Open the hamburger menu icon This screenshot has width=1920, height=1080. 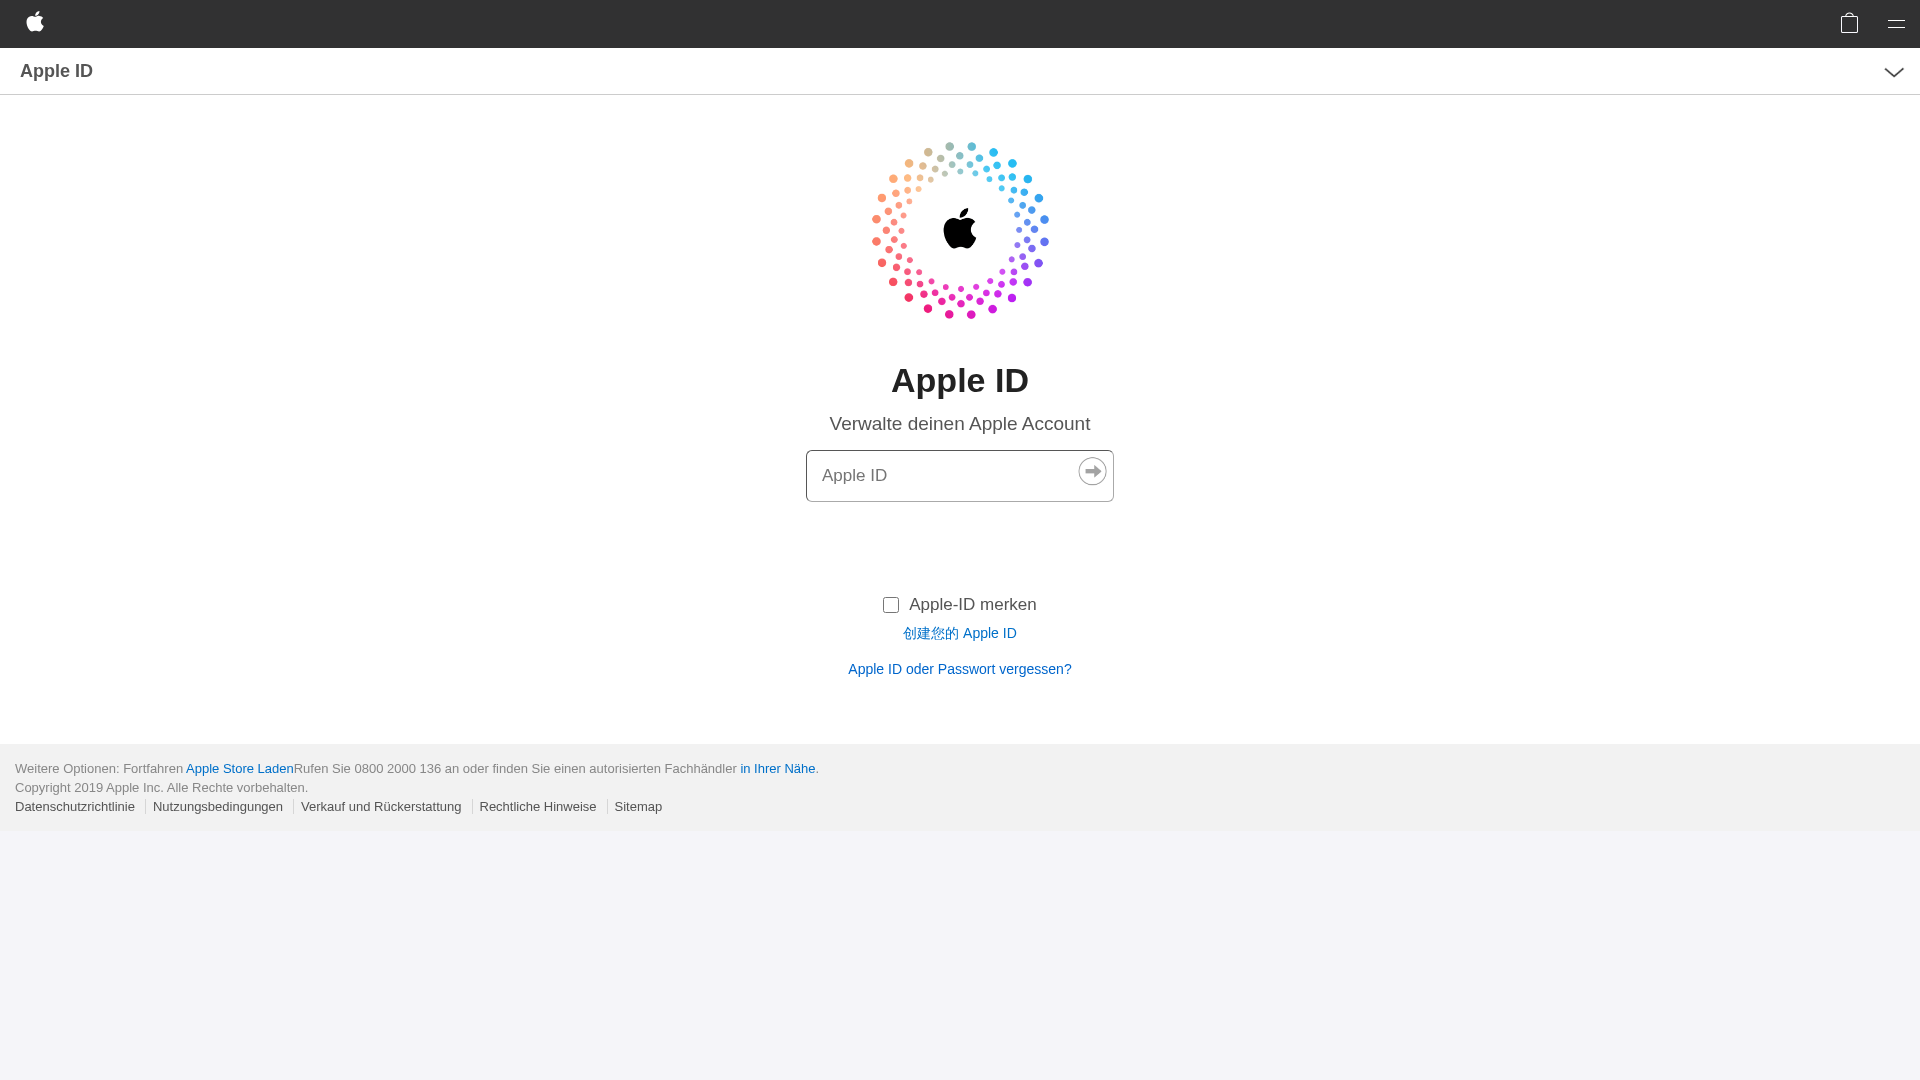click(1896, 24)
